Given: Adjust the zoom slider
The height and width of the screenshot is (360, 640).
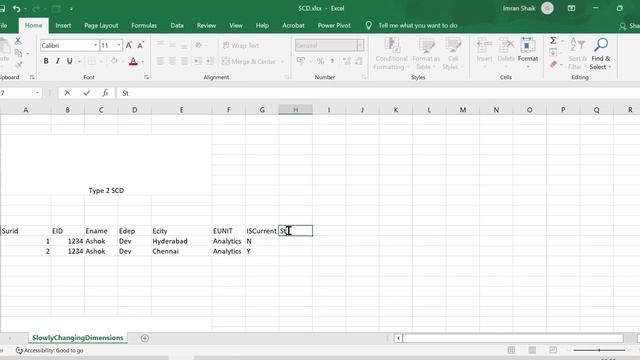Looking at the screenshot, I should [x=599, y=350].
